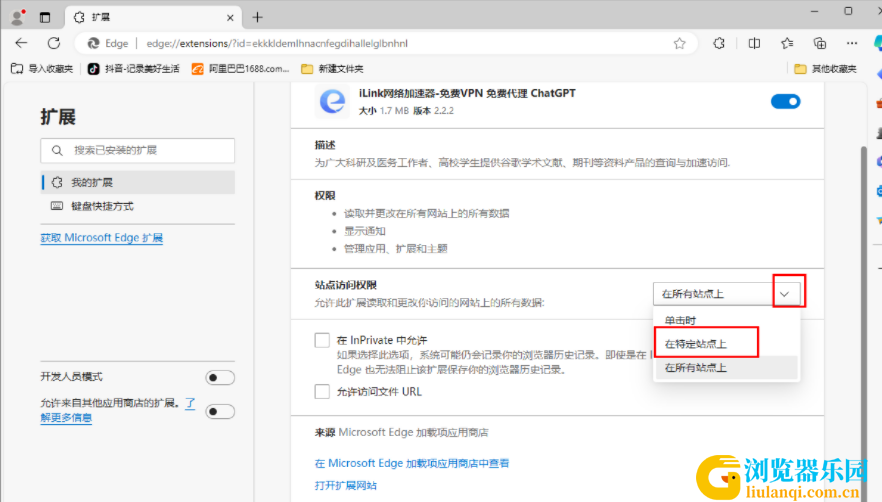Viewport: 882px width, 502px height.
Task: Toggle split screen view icon
Action: coord(754,43)
